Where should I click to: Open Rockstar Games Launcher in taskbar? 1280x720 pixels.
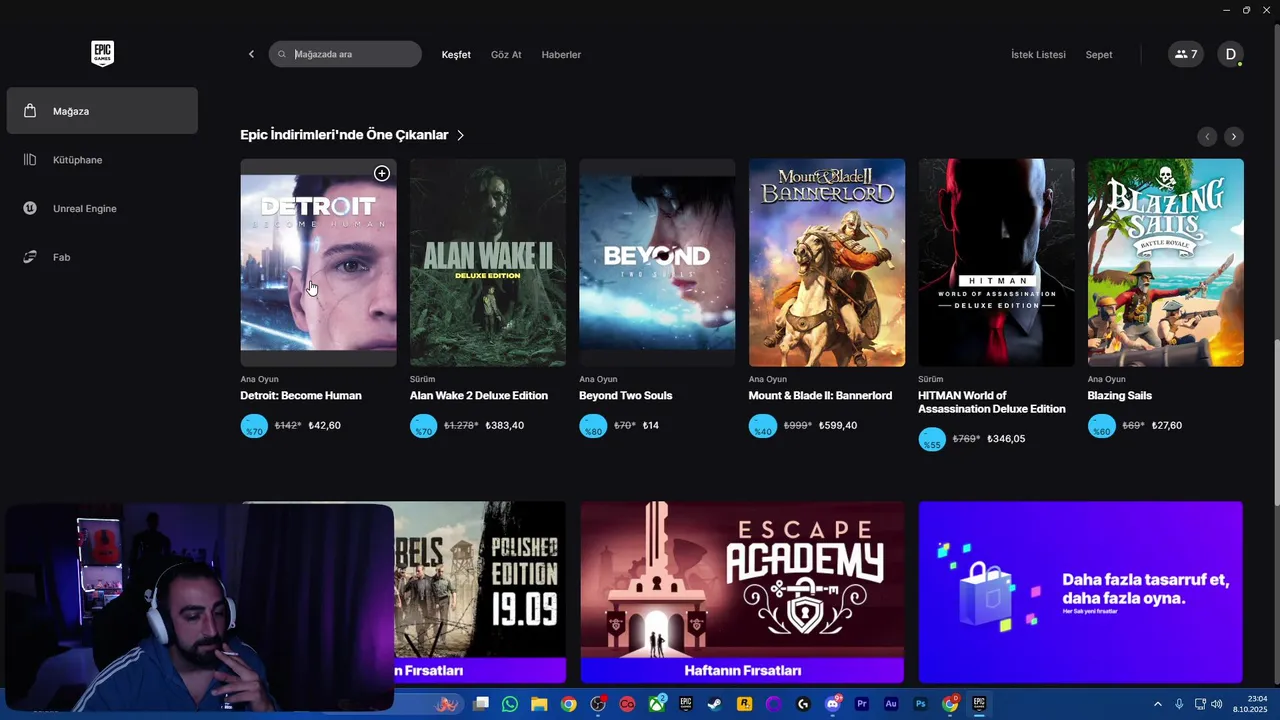tap(744, 704)
